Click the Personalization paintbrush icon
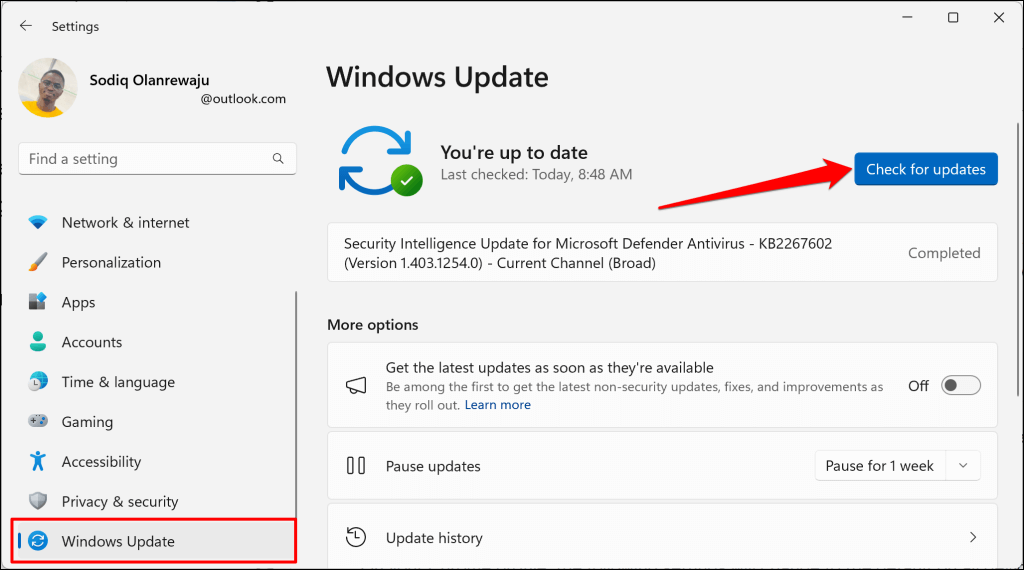The height and width of the screenshot is (570, 1024). [38, 262]
